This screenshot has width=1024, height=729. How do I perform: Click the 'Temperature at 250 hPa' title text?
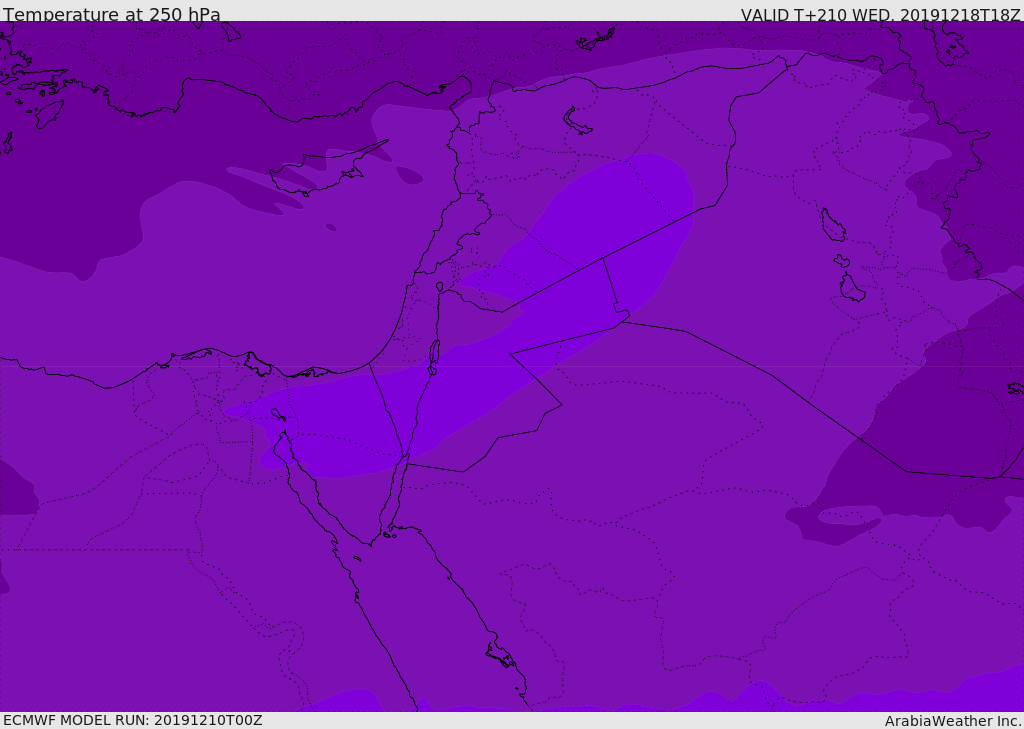[x=112, y=14]
